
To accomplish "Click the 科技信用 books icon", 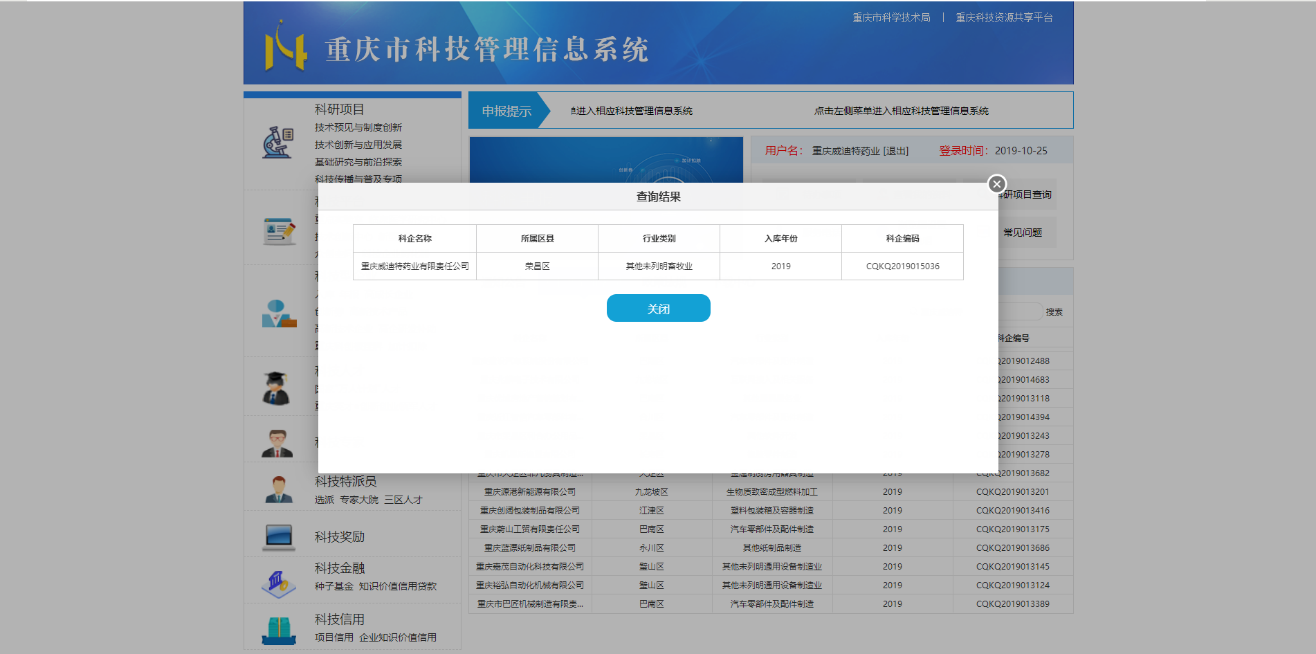I will click(x=279, y=630).
